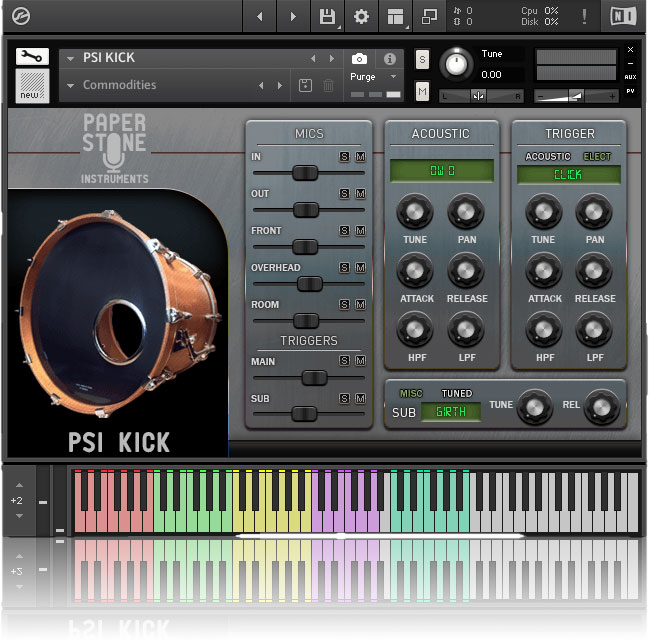Click the wrench edit instrument icon

[x=32, y=57]
